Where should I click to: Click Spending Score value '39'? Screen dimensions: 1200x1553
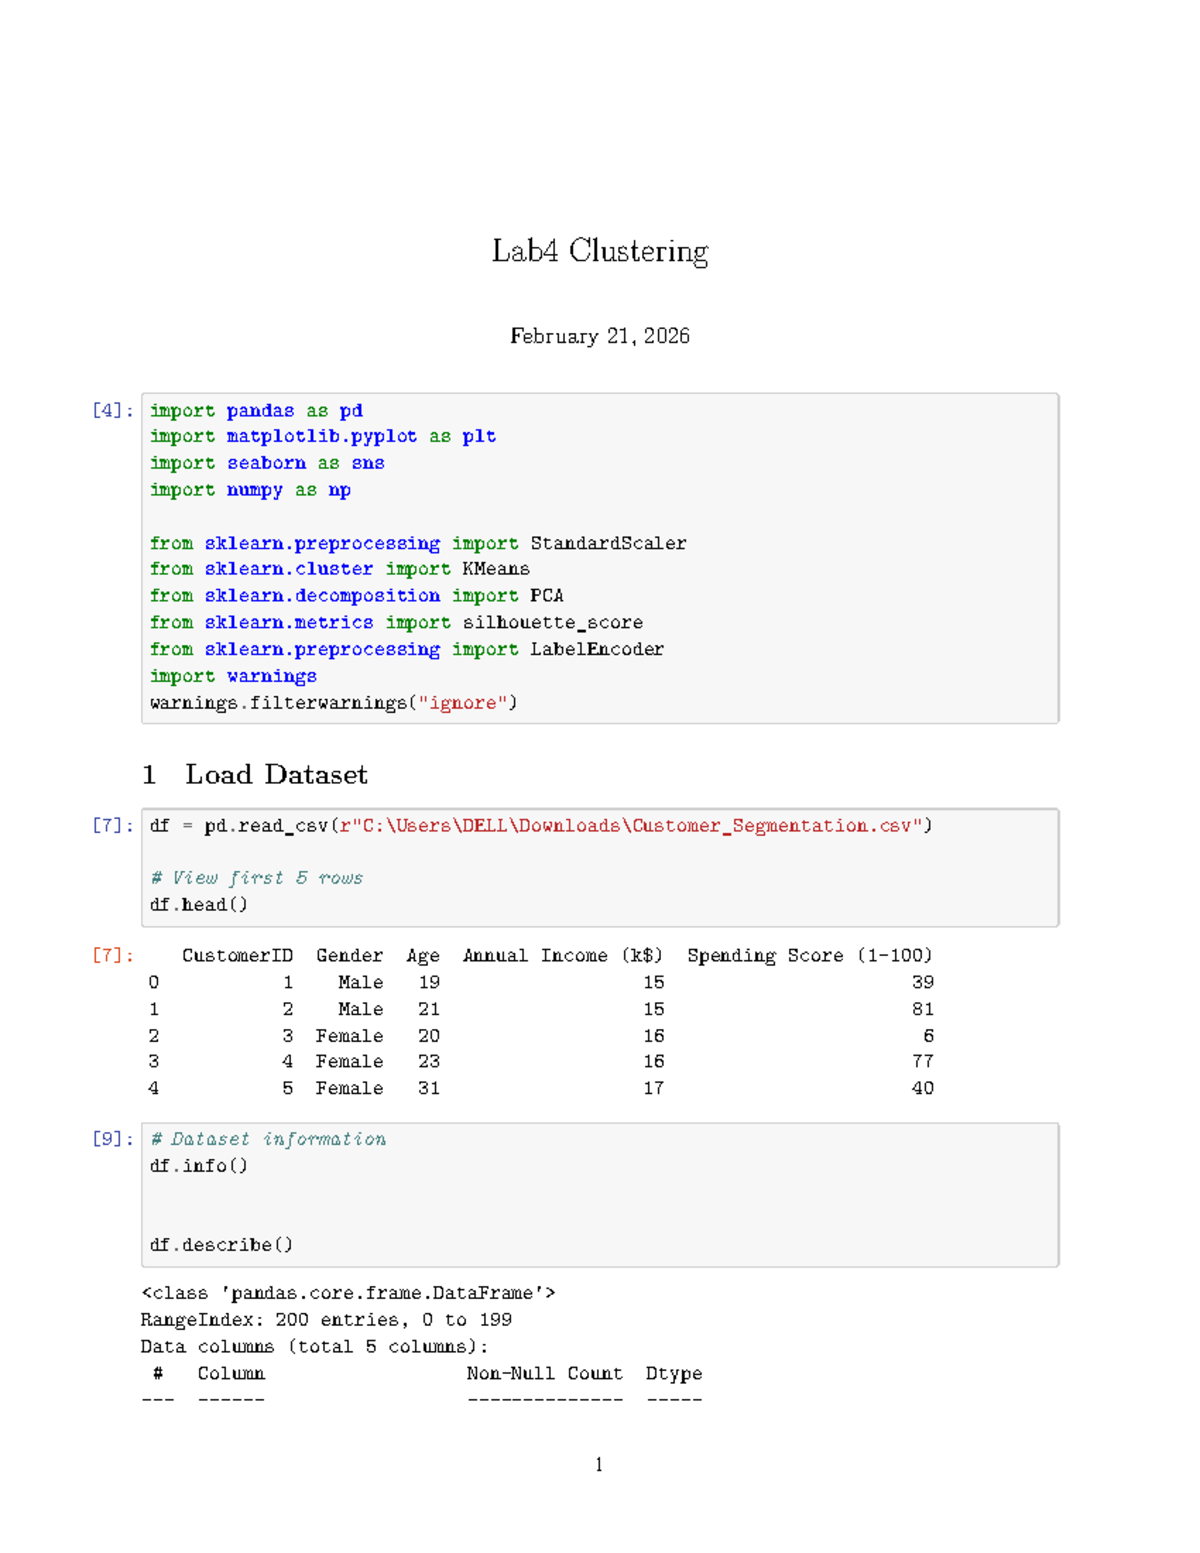[x=923, y=982]
